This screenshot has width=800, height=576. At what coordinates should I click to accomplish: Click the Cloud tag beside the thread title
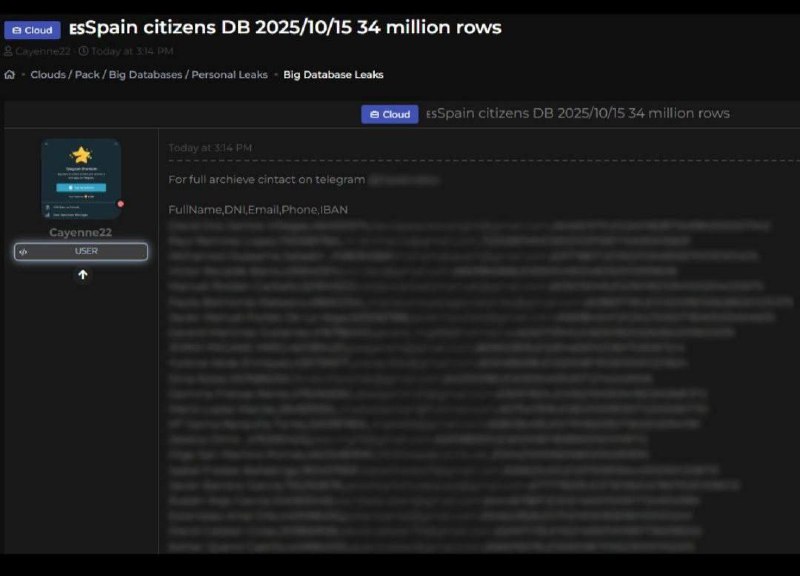tap(32, 30)
